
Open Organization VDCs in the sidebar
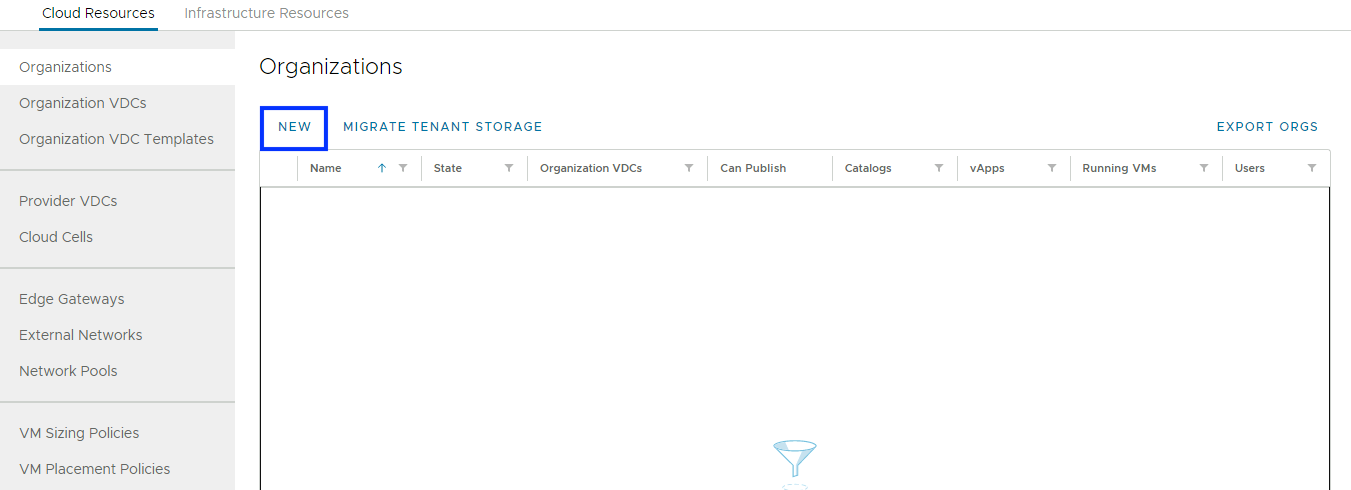[x=83, y=103]
